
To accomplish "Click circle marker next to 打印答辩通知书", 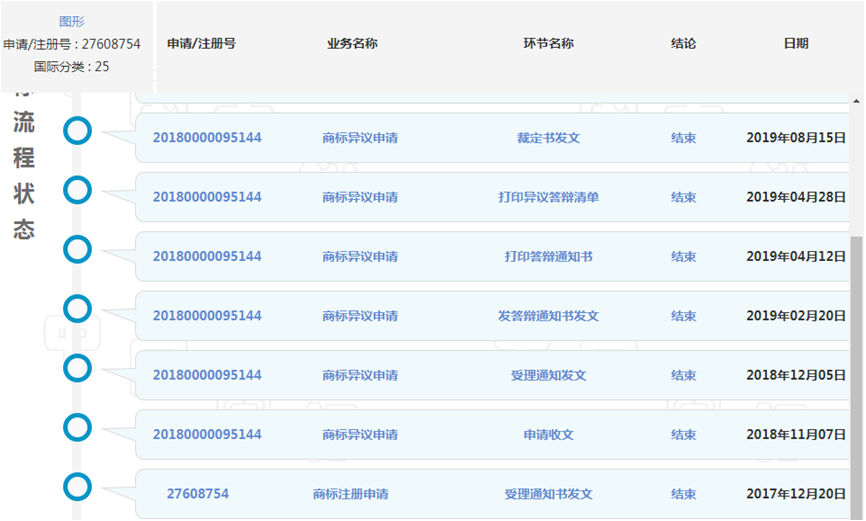I will point(78,249).
